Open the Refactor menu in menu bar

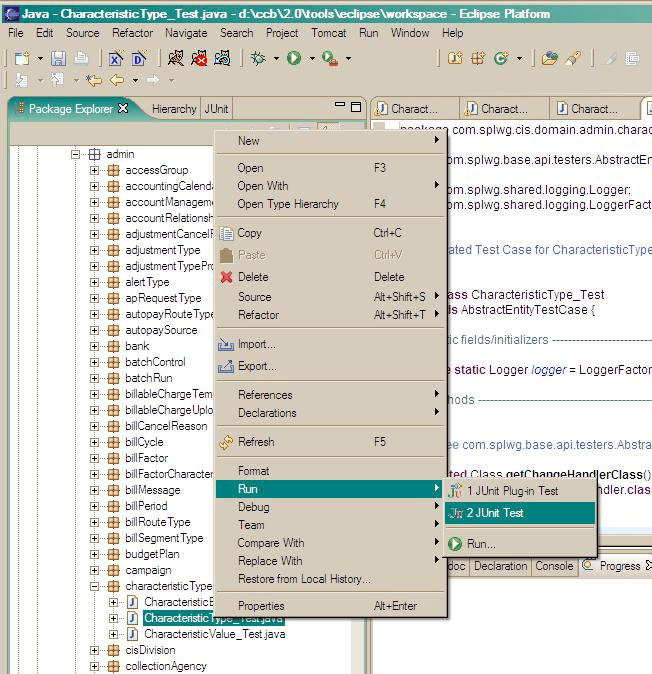tap(132, 33)
